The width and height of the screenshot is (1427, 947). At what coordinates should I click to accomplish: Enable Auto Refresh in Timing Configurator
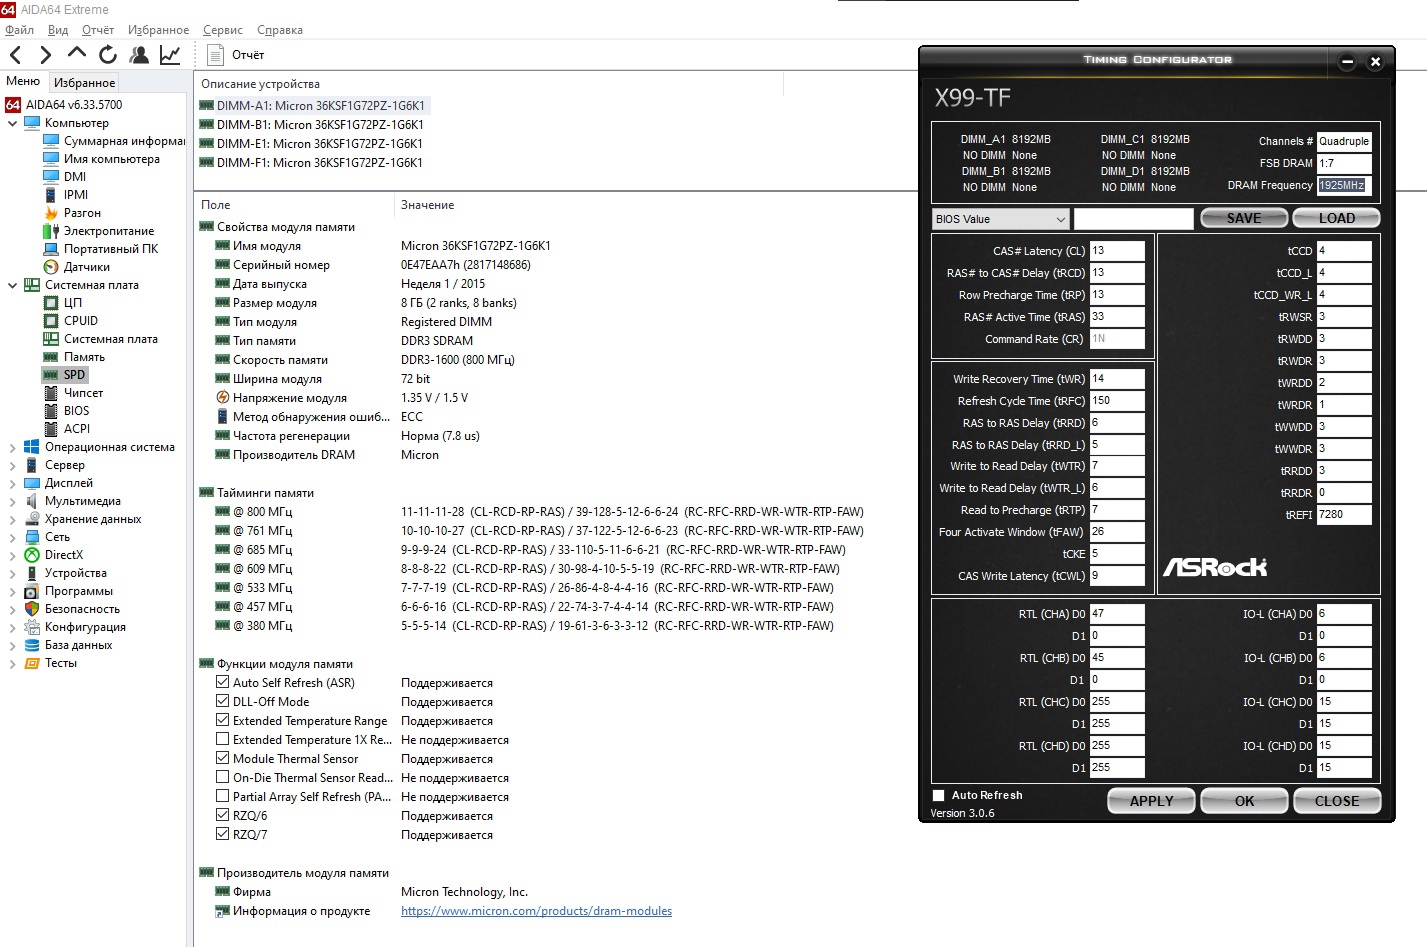coord(938,796)
